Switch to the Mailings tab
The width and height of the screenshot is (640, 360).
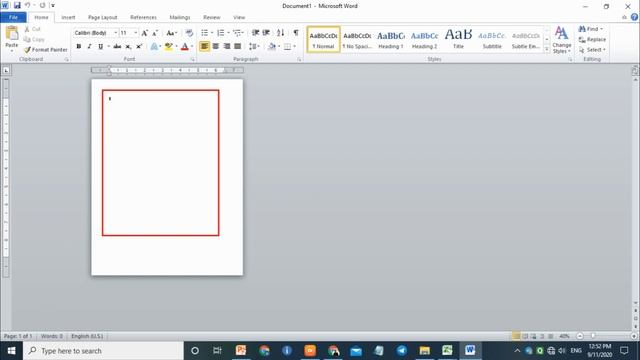[x=180, y=17]
